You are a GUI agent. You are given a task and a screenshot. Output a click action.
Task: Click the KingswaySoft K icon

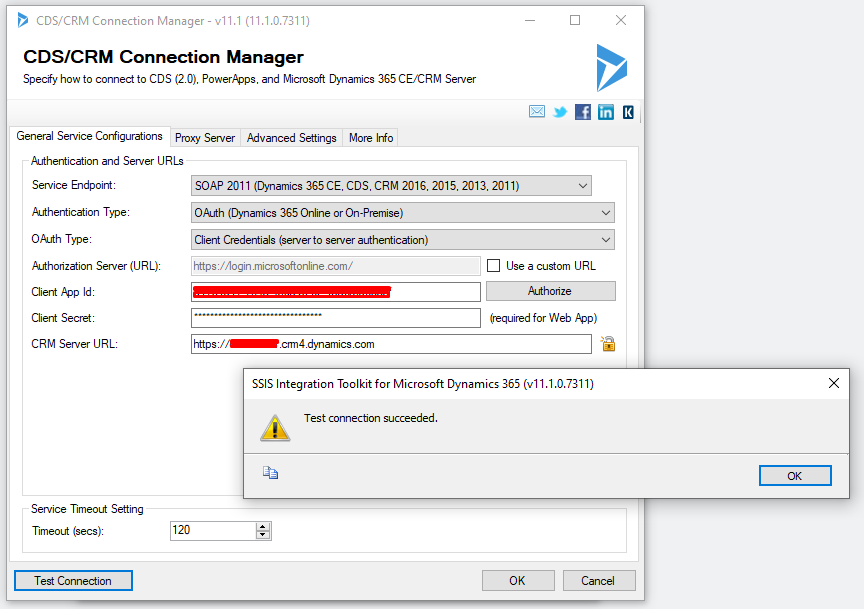(628, 112)
